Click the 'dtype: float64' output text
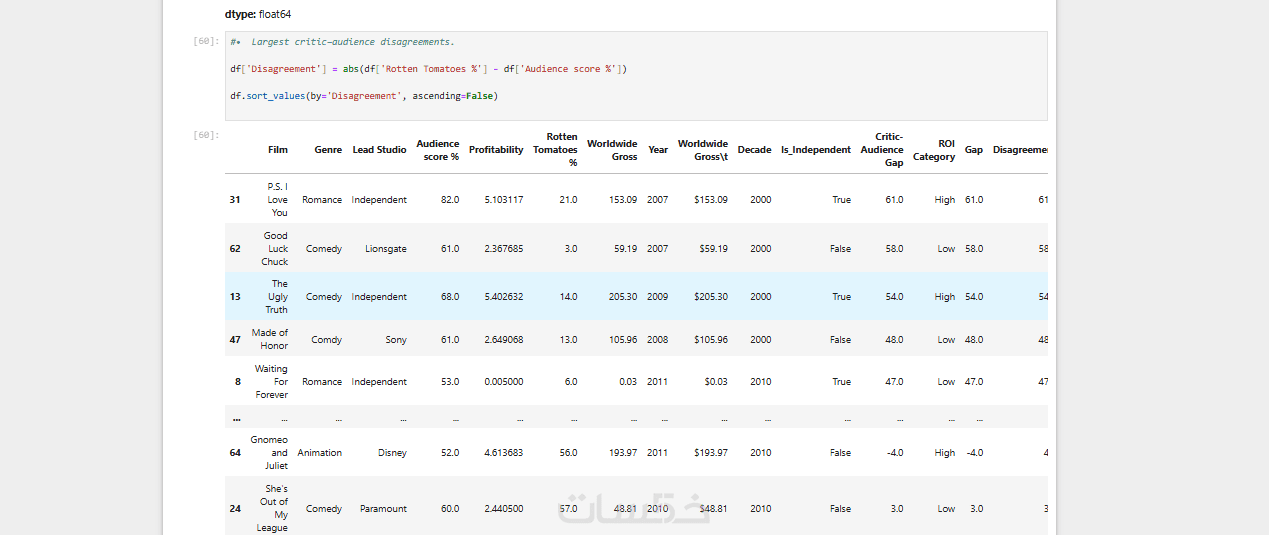Screen dimensions: 1269x535 [258, 14]
